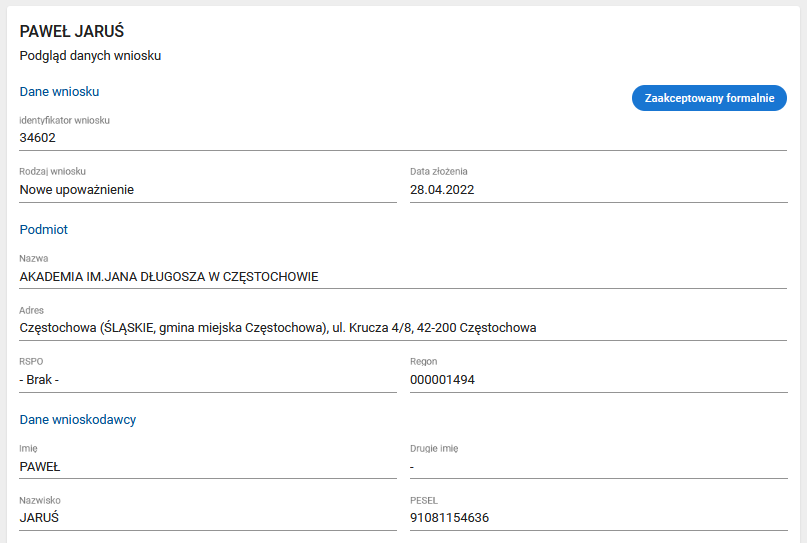Select the 'Dane wniosku' section header
Viewport: 807px width, 543px height.
[59, 92]
